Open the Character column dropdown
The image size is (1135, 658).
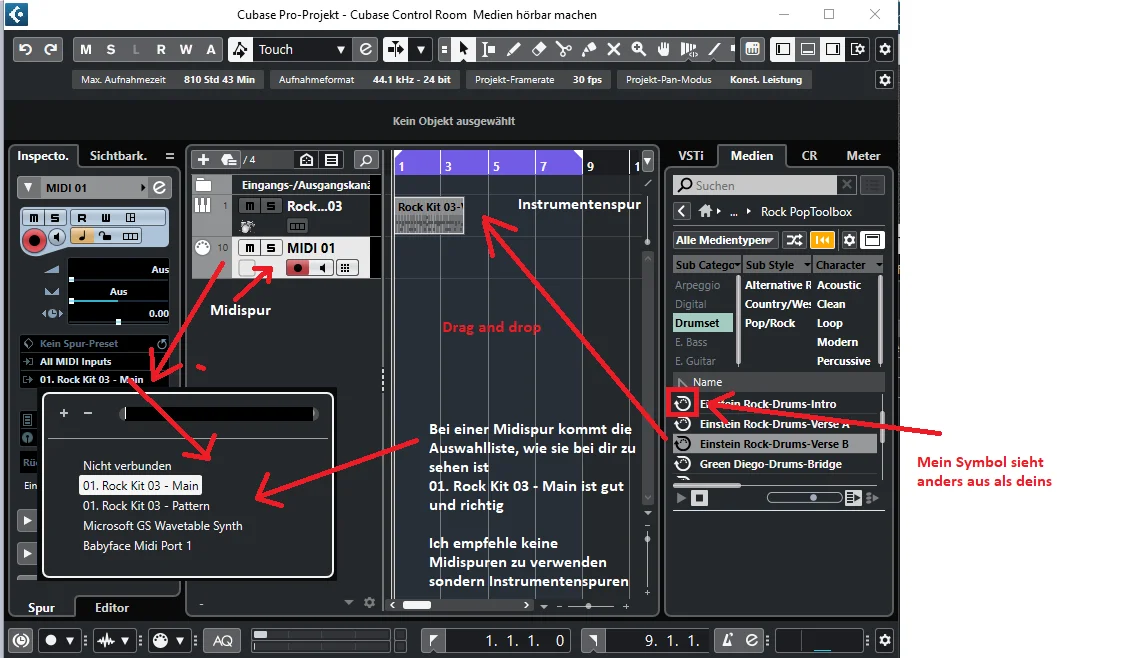tap(848, 265)
